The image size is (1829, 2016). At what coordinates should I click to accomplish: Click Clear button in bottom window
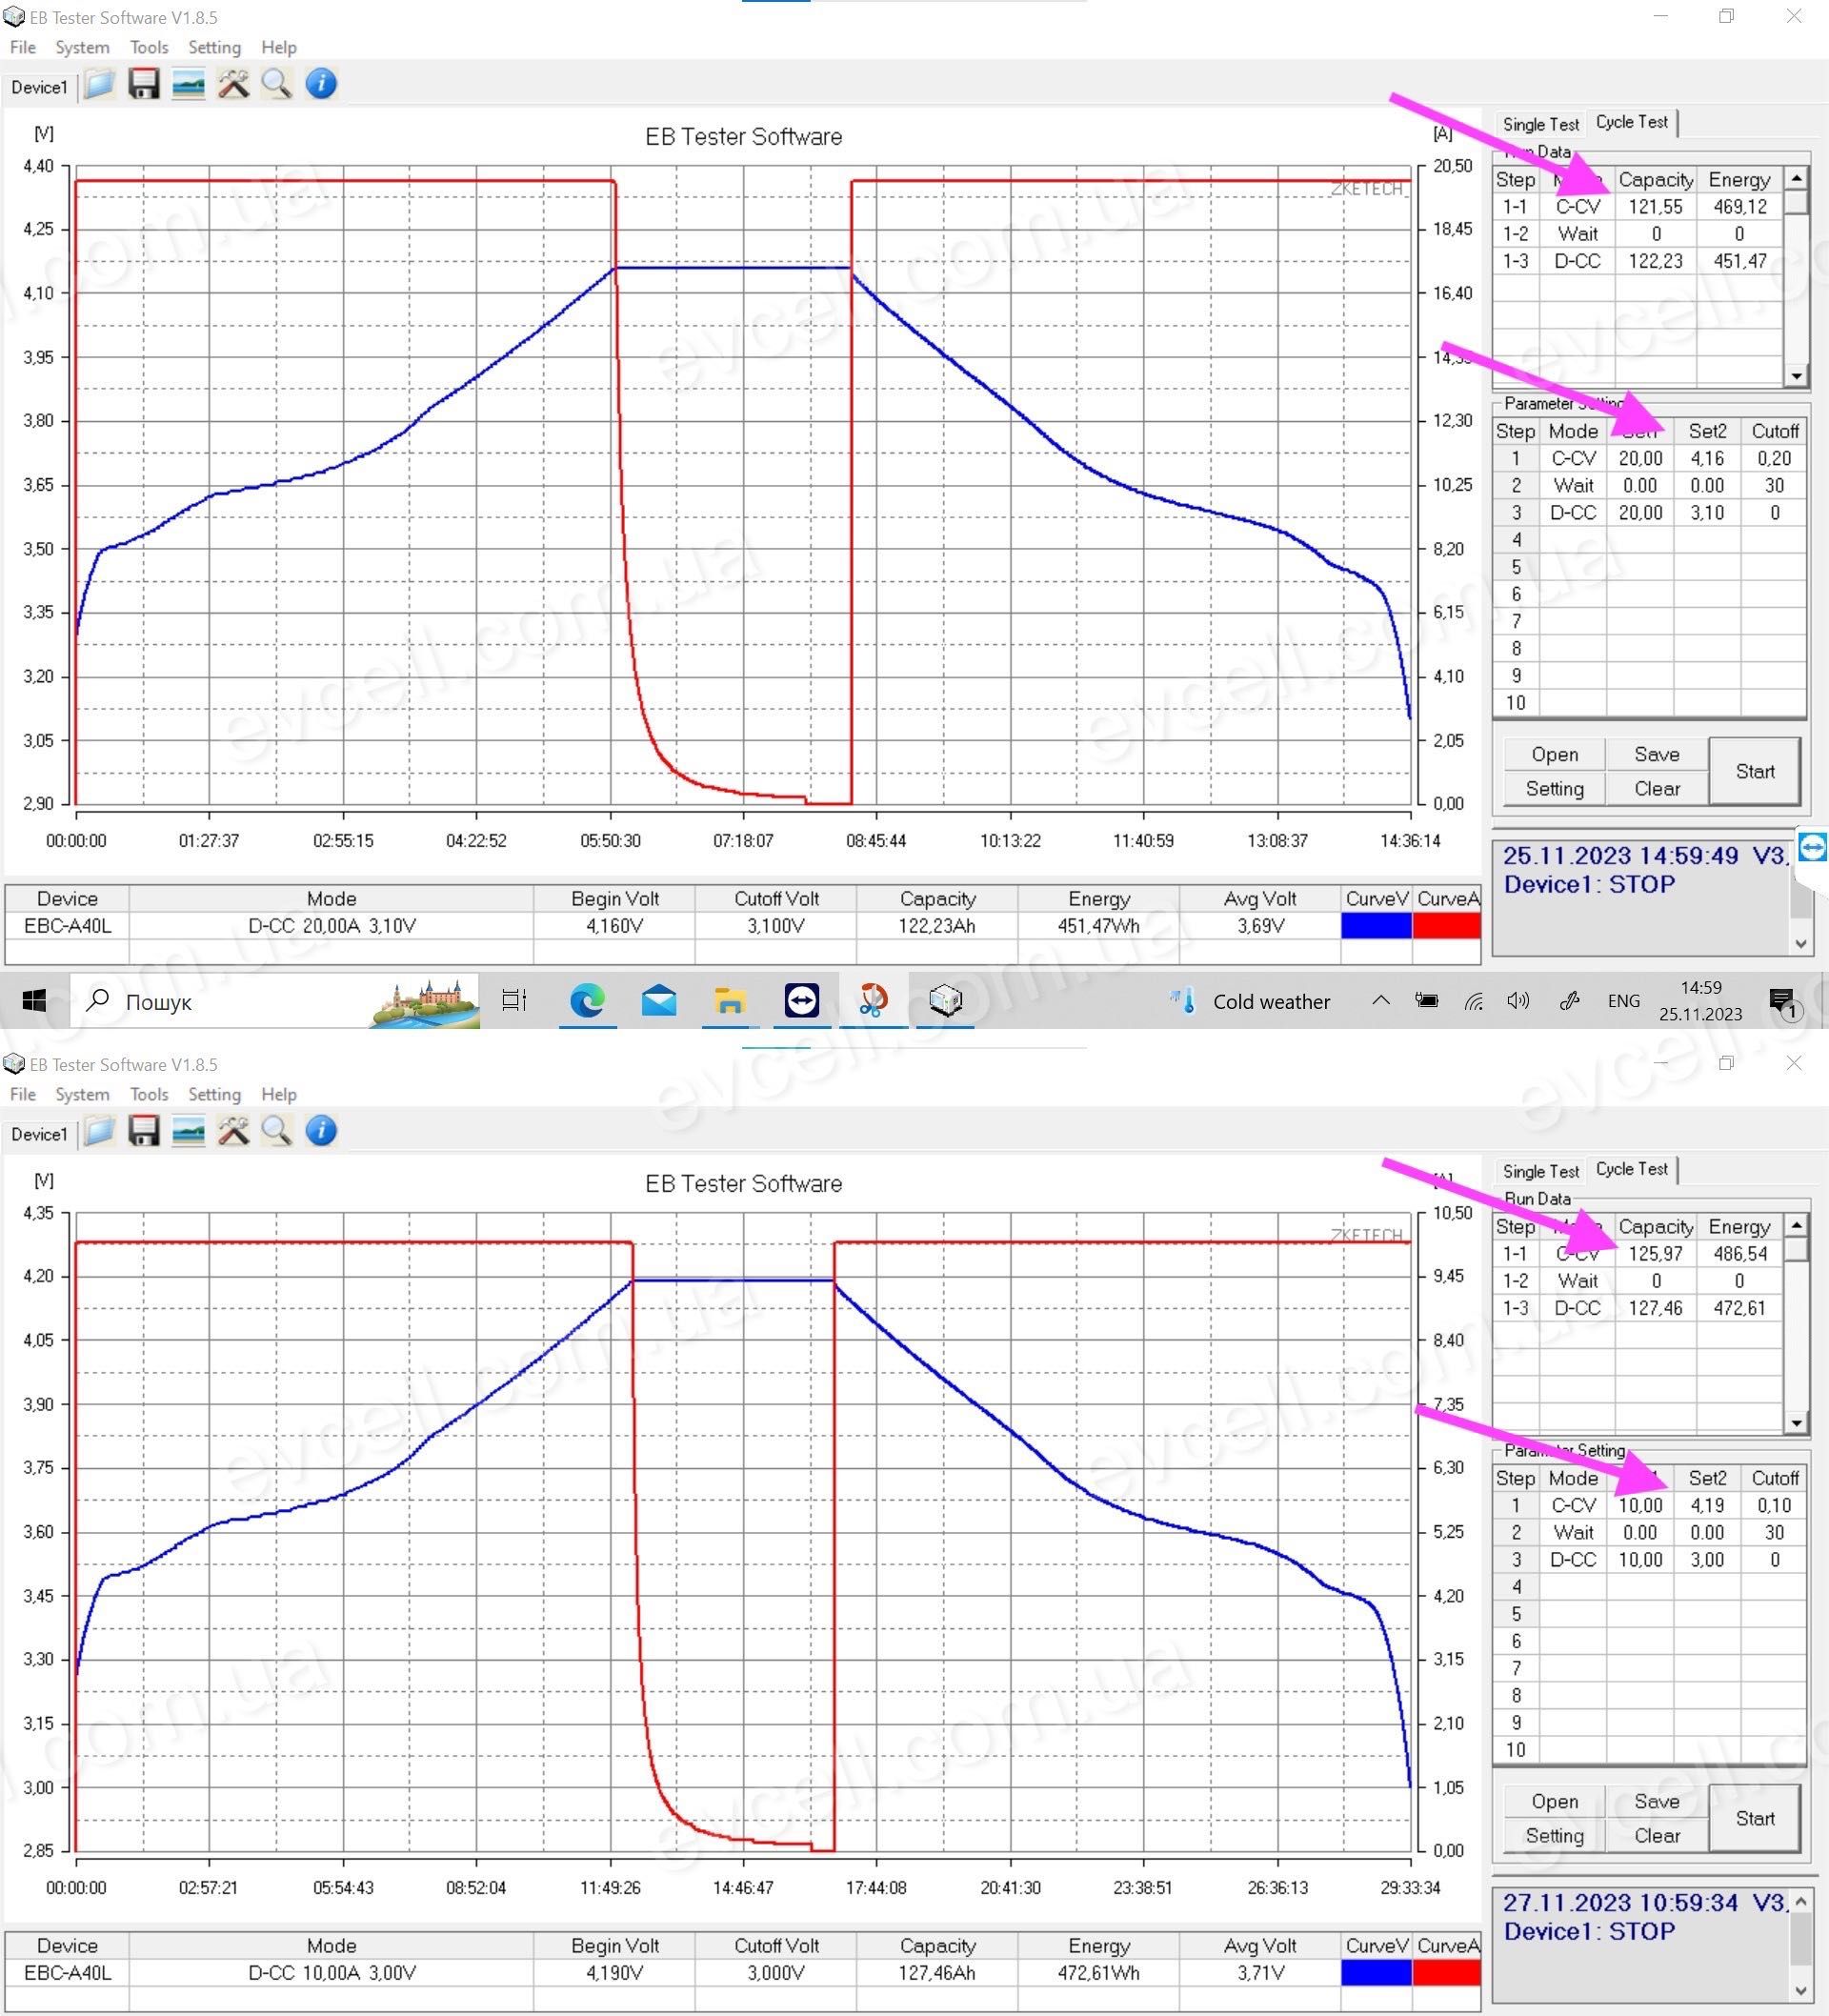(x=1656, y=1835)
